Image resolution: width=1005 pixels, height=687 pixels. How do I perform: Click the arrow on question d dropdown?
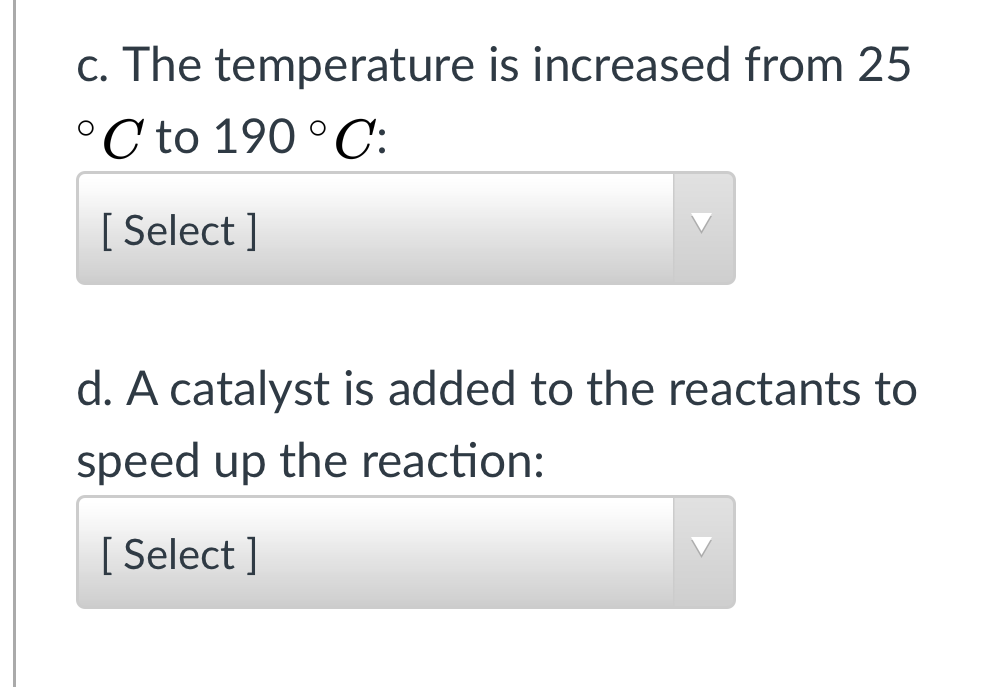pyautogui.click(x=704, y=552)
